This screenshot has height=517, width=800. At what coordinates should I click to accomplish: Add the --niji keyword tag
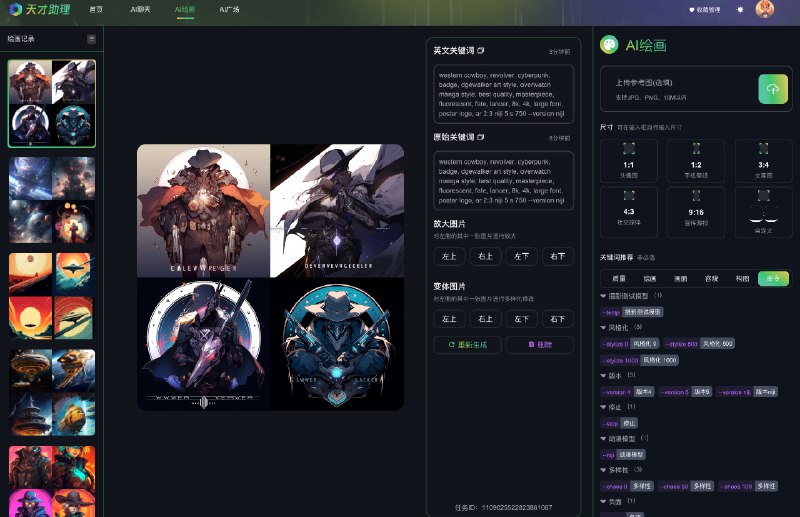(x=623, y=454)
